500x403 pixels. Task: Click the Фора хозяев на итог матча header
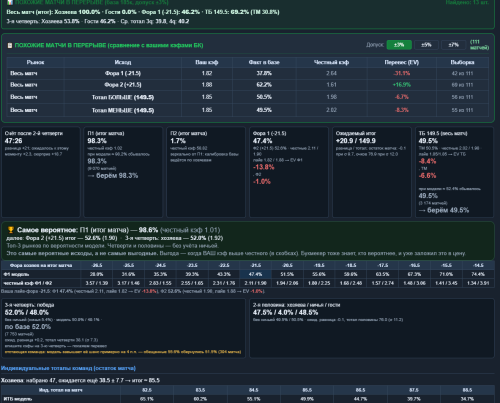coord(41,265)
